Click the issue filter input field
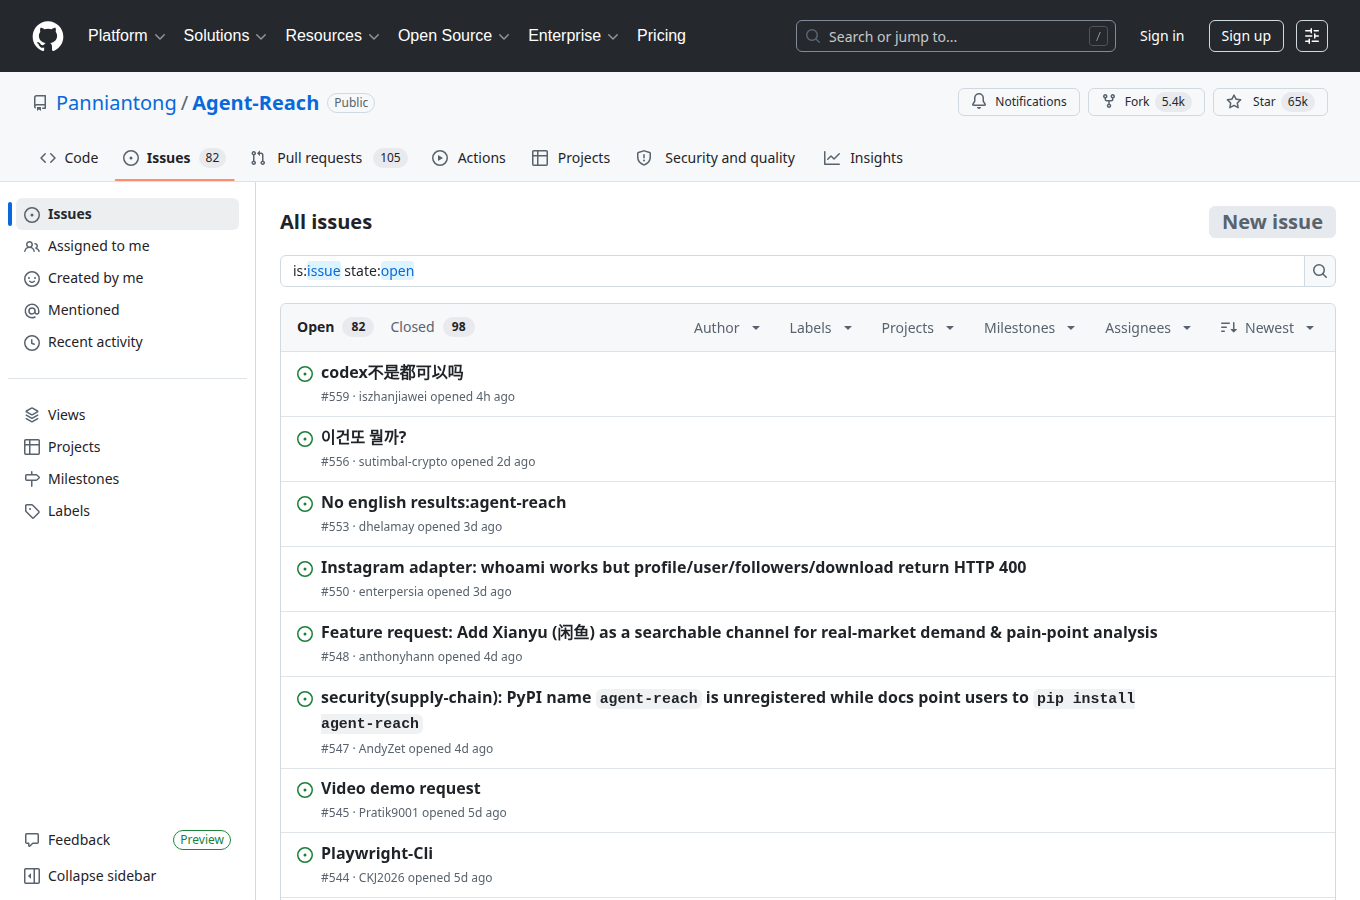This screenshot has width=1360, height=900. point(792,271)
